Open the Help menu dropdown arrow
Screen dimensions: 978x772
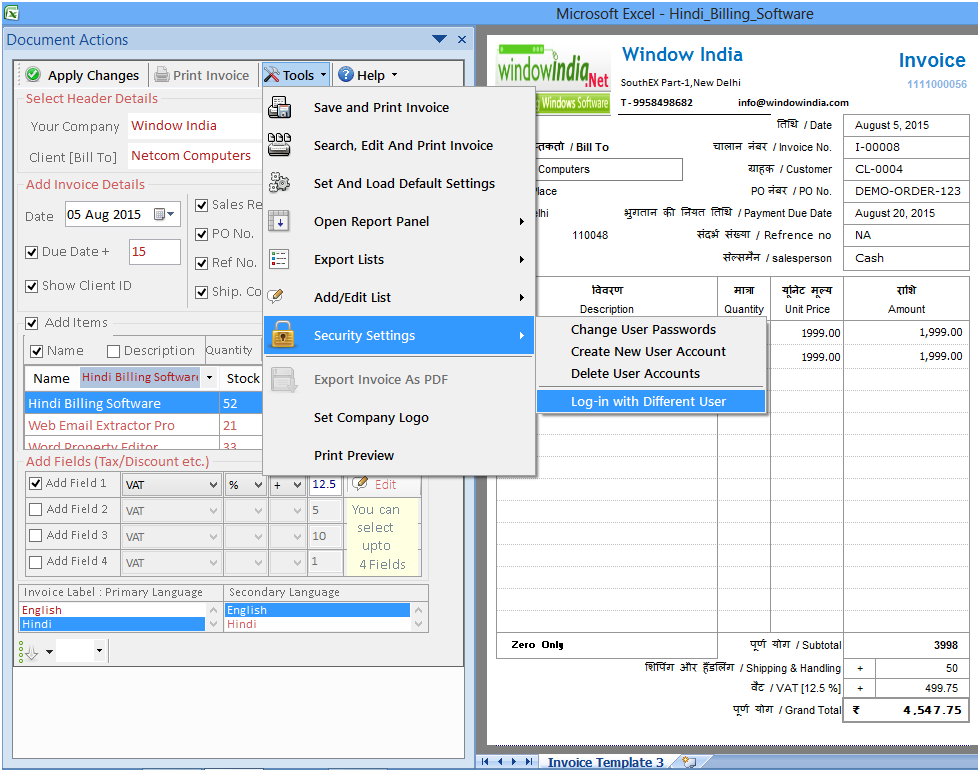click(x=394, y=75)
